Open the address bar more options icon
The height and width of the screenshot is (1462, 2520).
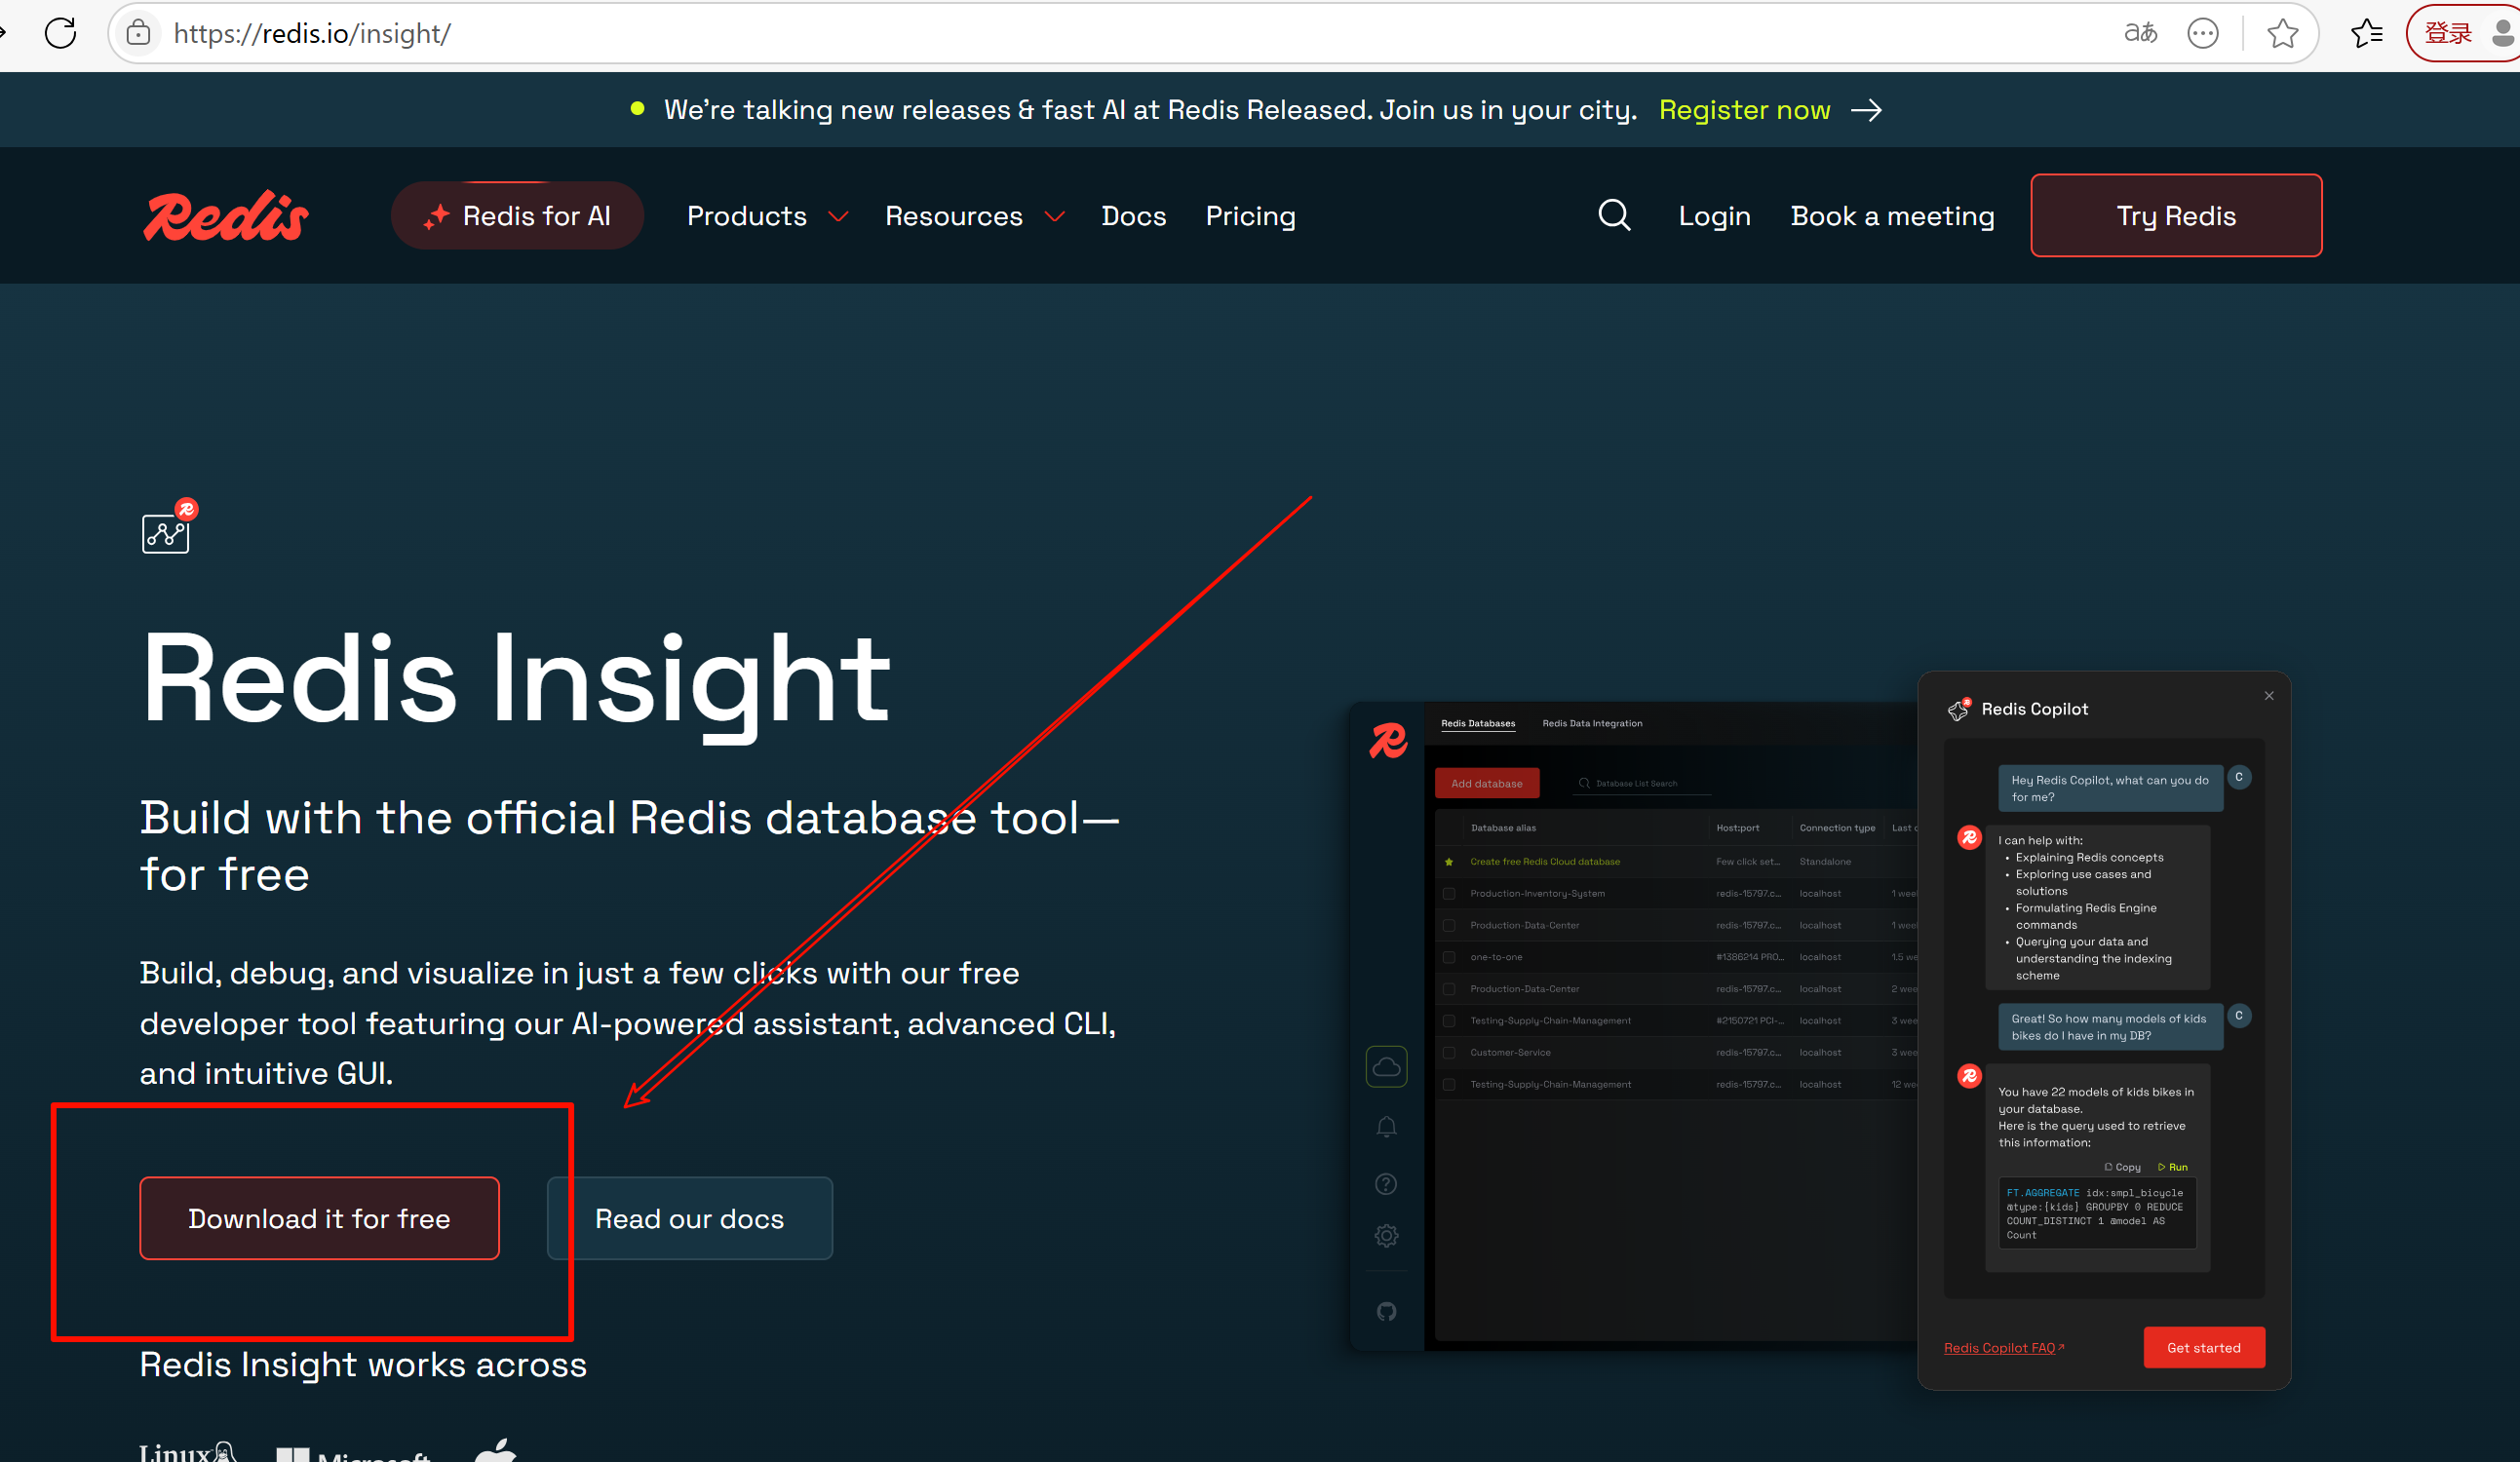click(2203, 33)
